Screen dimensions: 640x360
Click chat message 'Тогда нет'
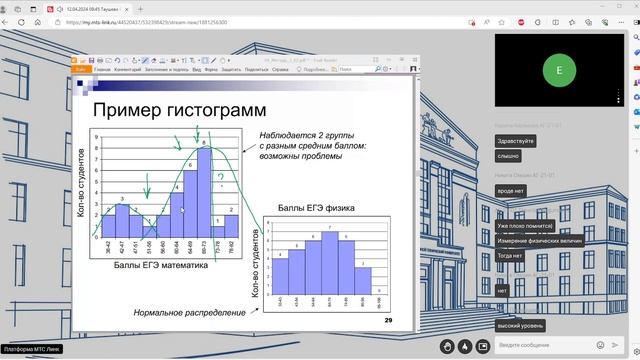[x=509, y=256]
